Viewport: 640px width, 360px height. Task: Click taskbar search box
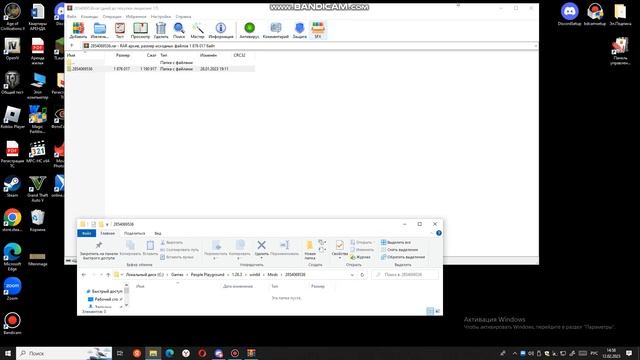pyautogui.click(x=64, y=353)
